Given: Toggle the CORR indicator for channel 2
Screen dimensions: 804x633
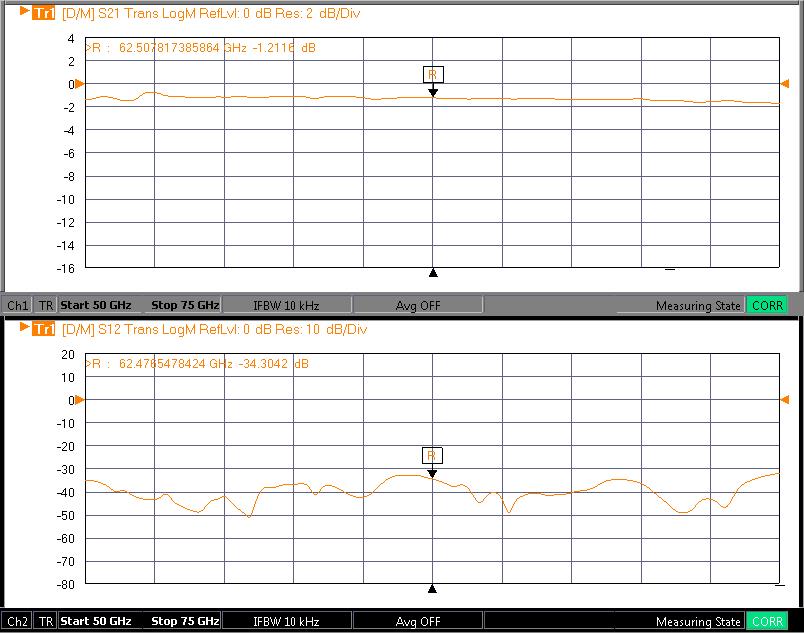Looking at the screenshot, I should pyautogui.click(x=766, y=621).
